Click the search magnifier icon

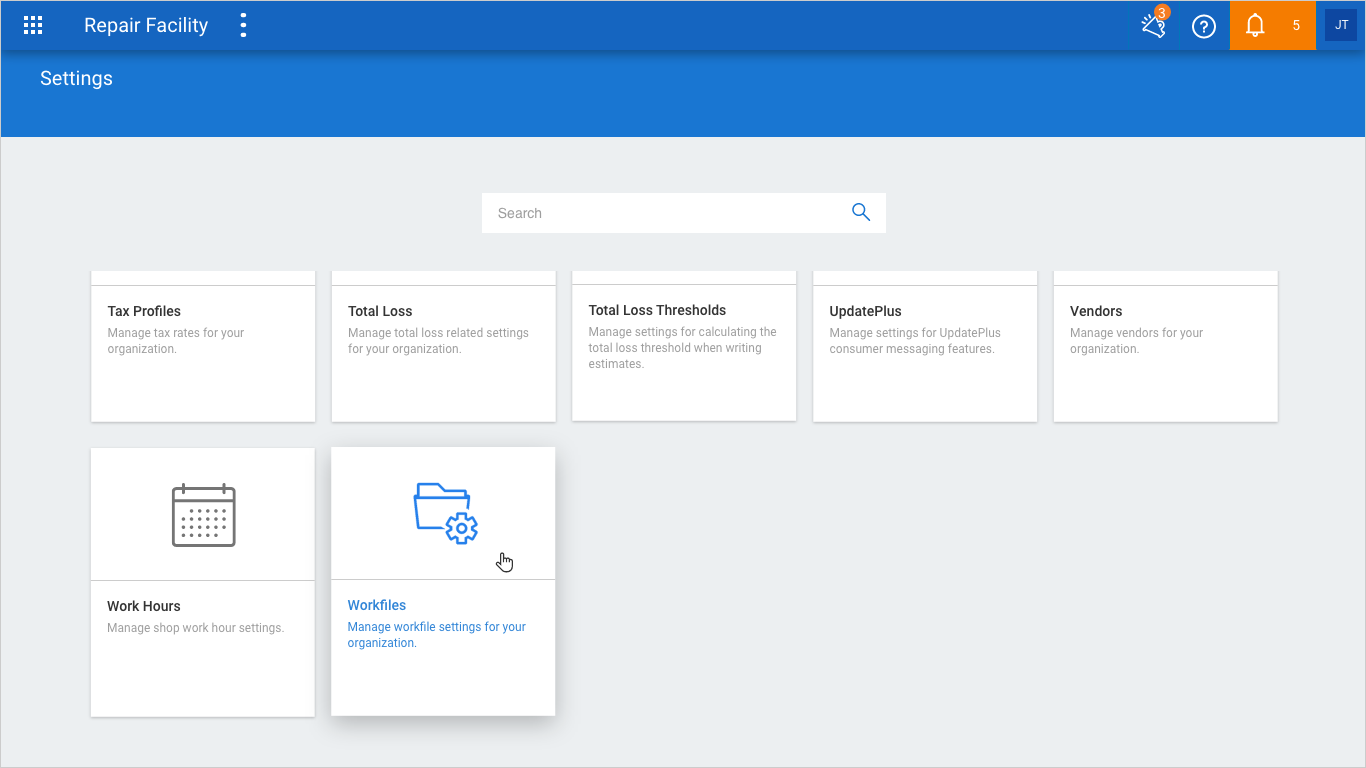tap(861, 212)
